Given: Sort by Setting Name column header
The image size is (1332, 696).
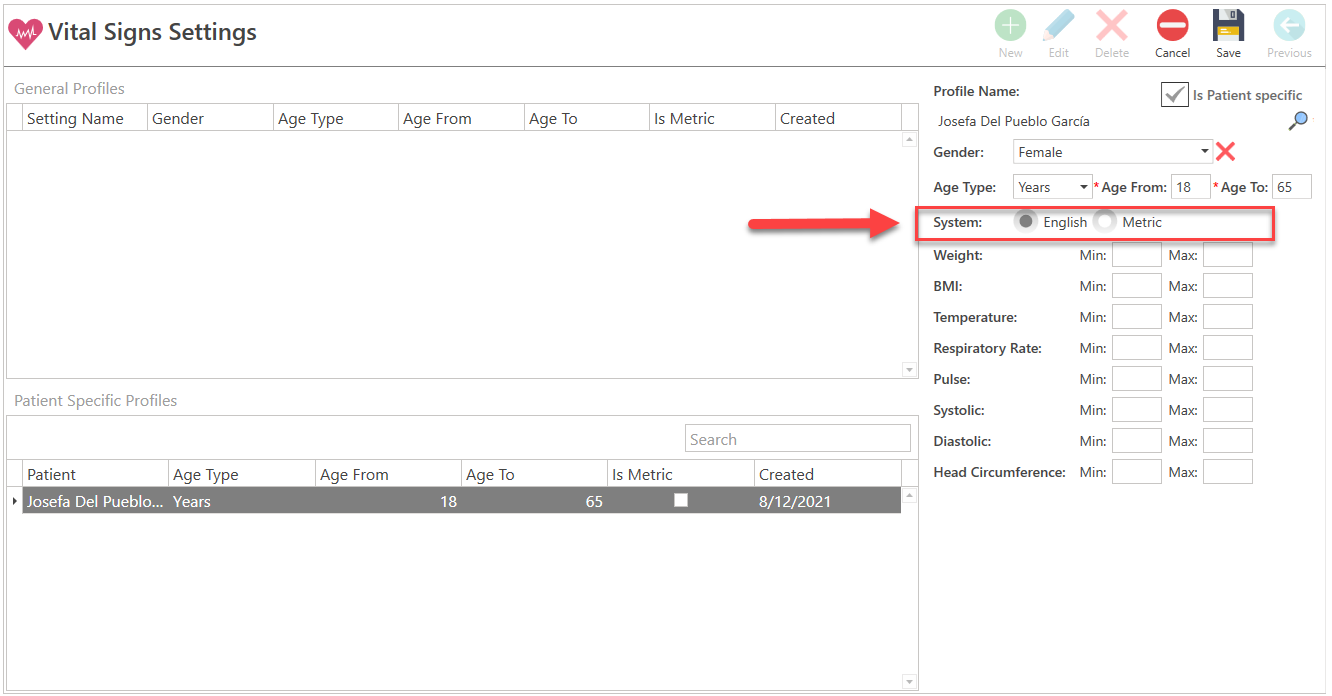Looking at the screenshot, I should (x=85, y=118).
